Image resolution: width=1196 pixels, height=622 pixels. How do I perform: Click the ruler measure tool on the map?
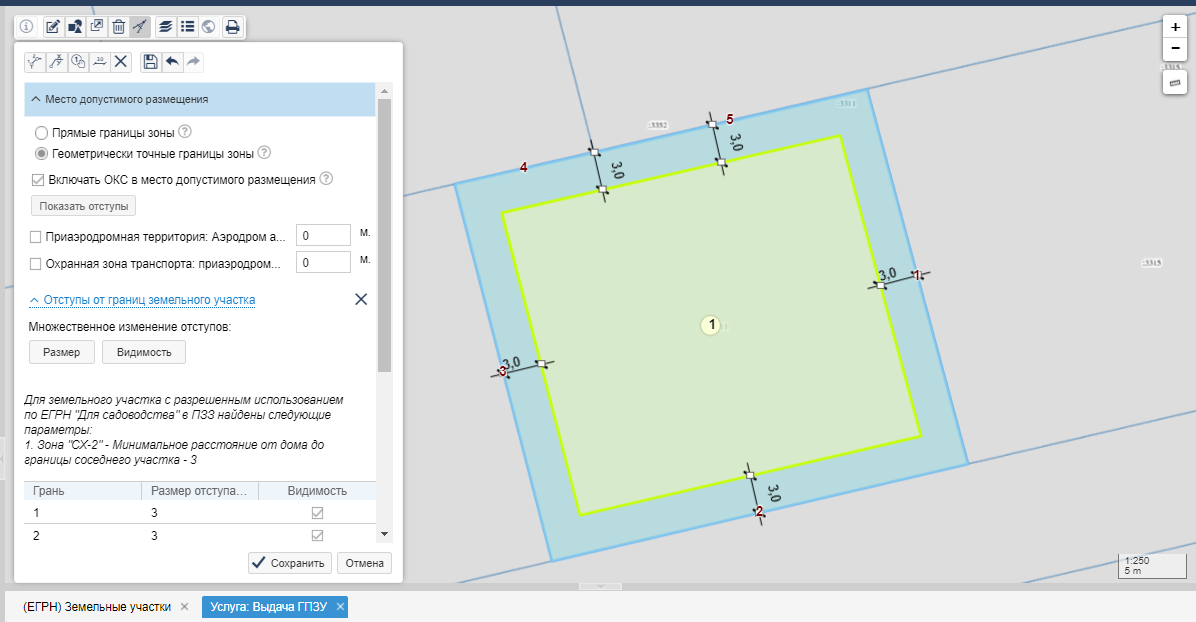click(x=1174, y=82)
